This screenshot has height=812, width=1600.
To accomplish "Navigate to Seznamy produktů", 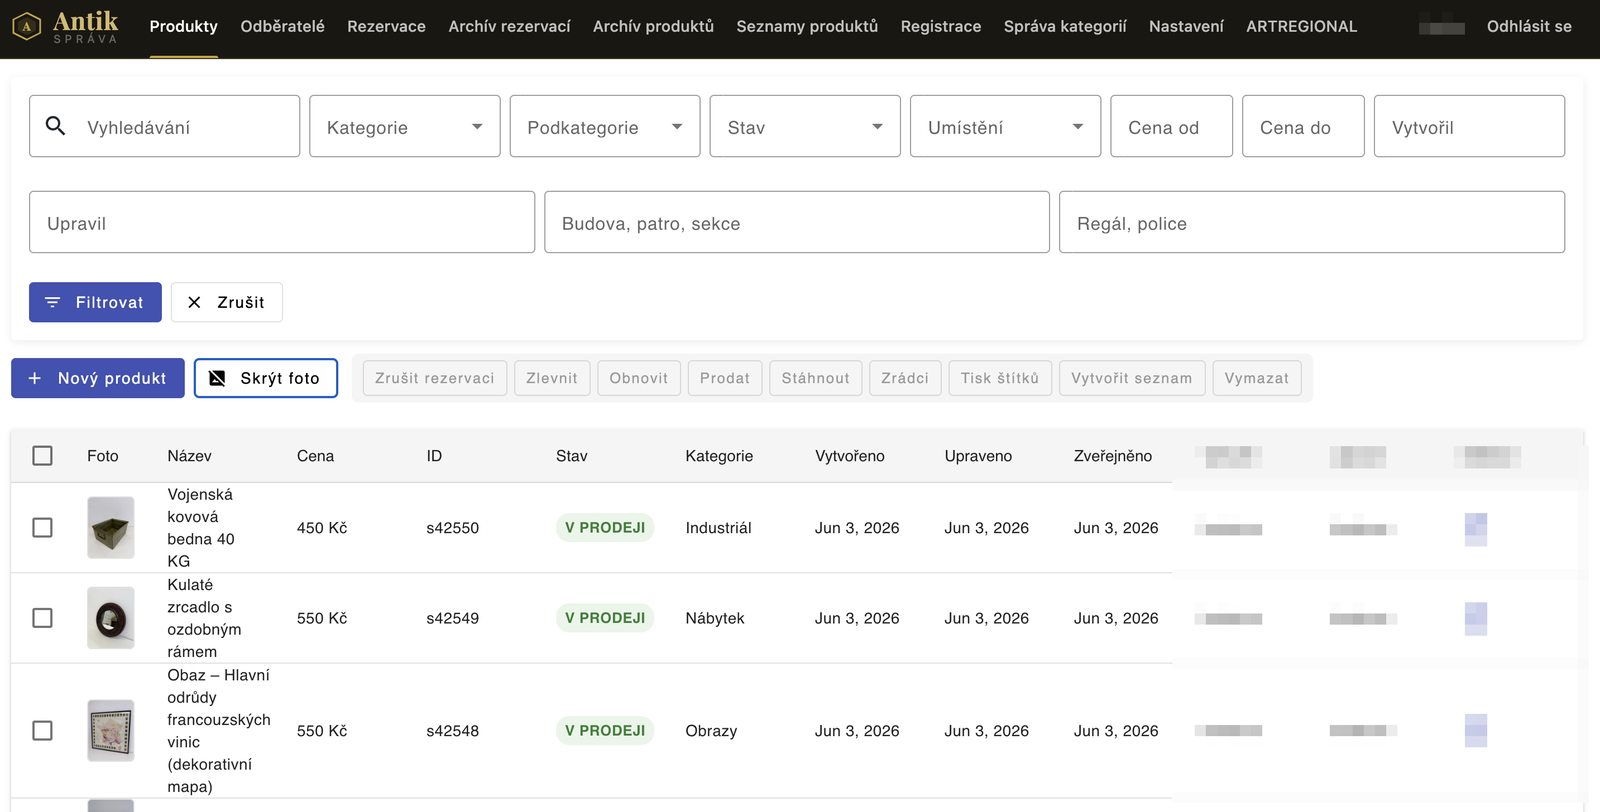I will [x=807, y=27].
